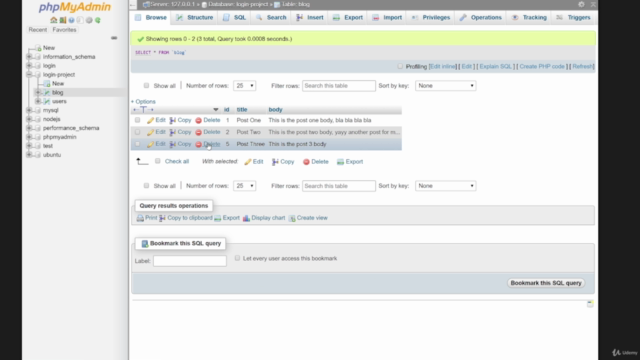Open the Tracking tab
The image size is (640, 360).
pos(529,18)
